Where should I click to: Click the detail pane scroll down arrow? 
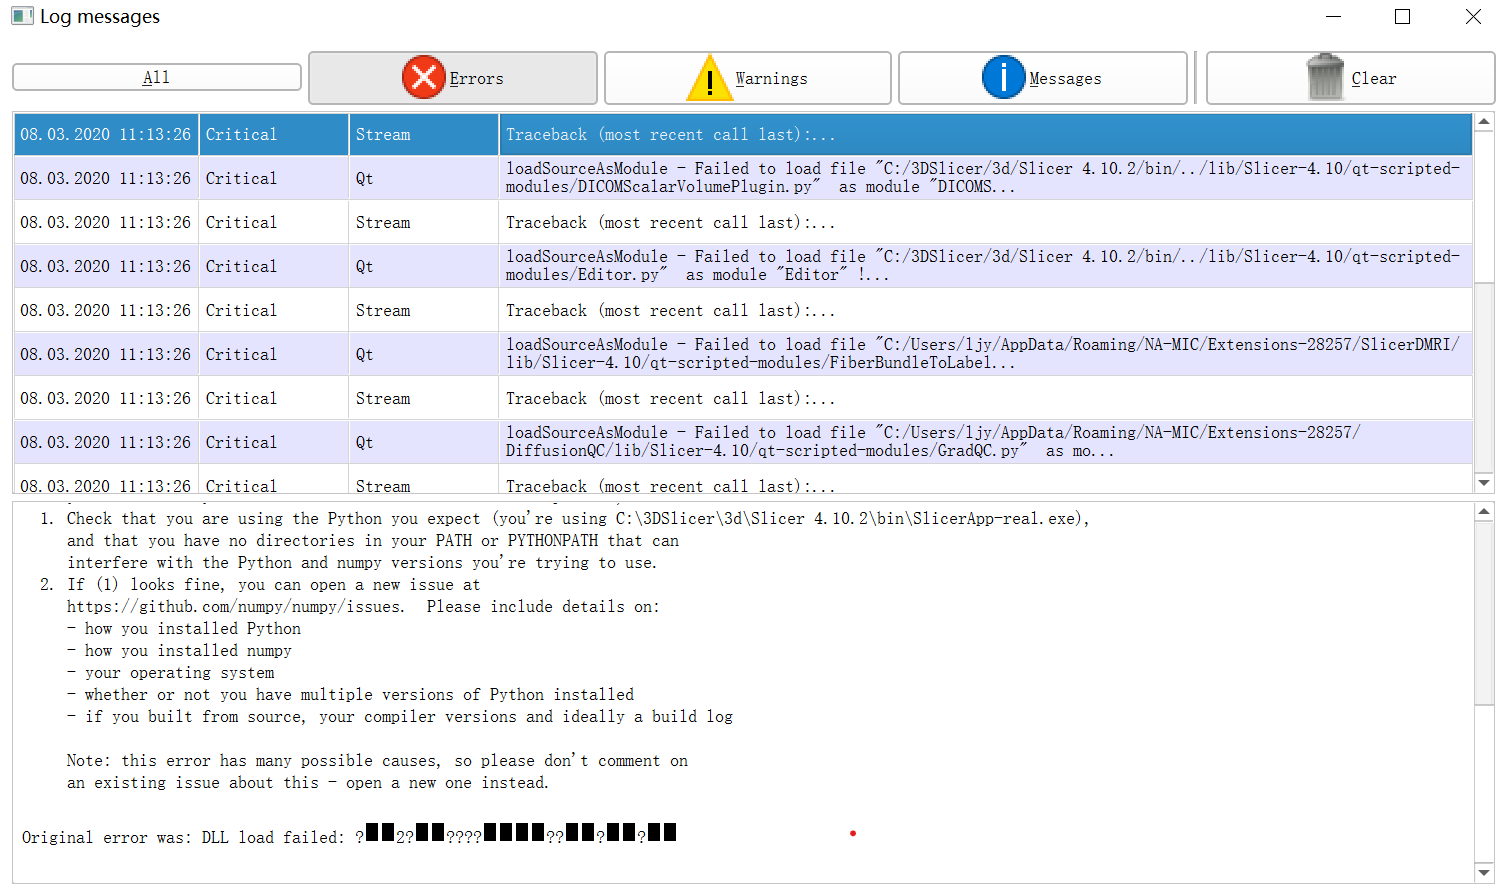point(1484,873)
